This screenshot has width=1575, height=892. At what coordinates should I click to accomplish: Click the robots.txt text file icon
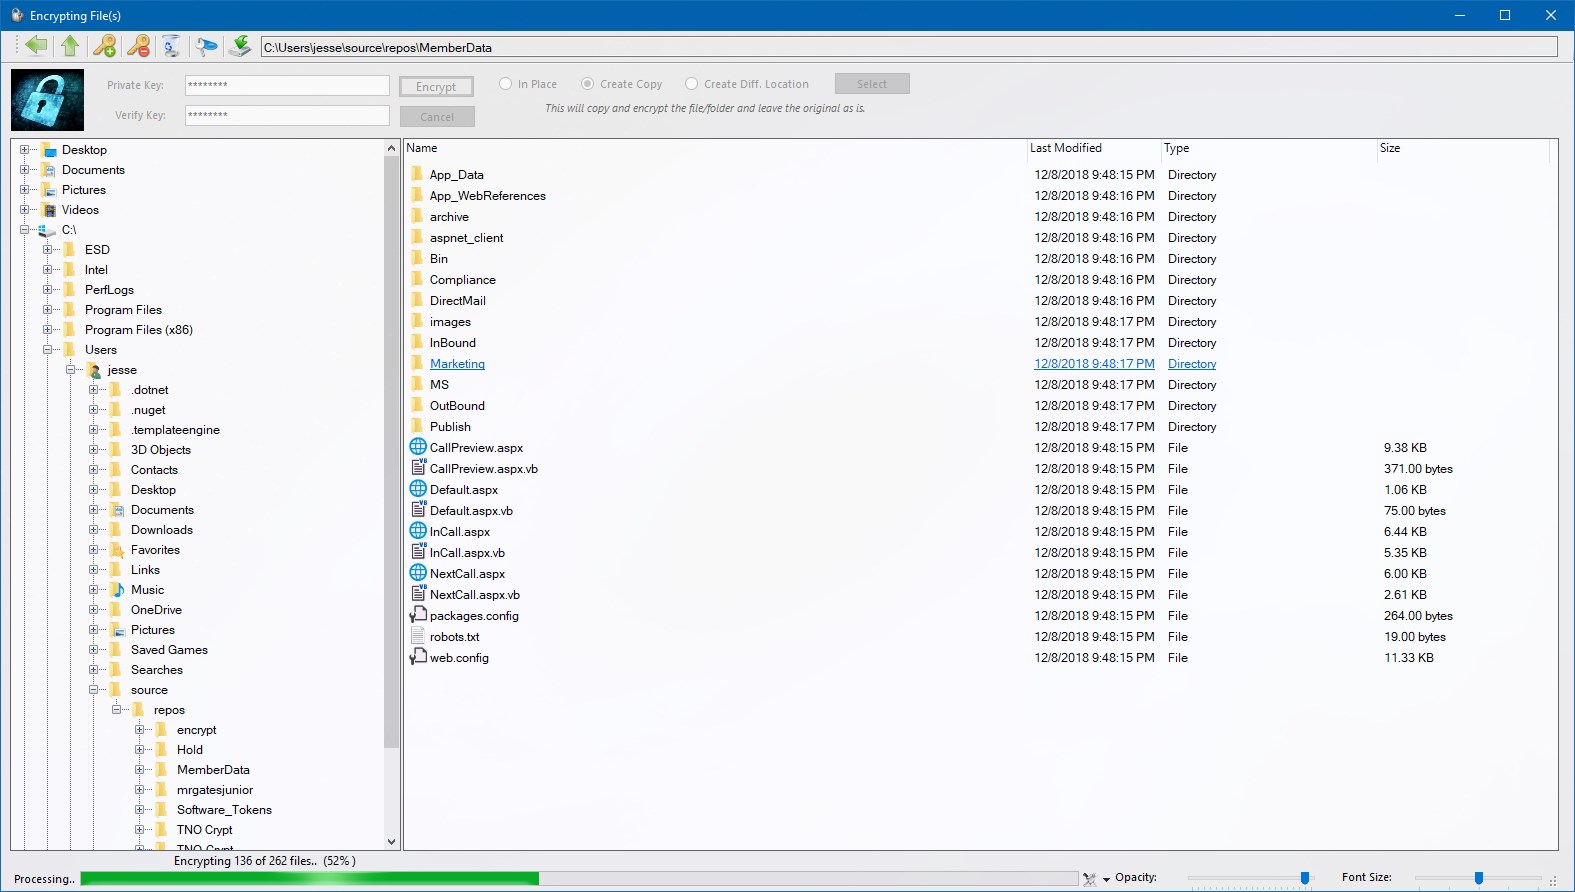(x=418, y=636)
